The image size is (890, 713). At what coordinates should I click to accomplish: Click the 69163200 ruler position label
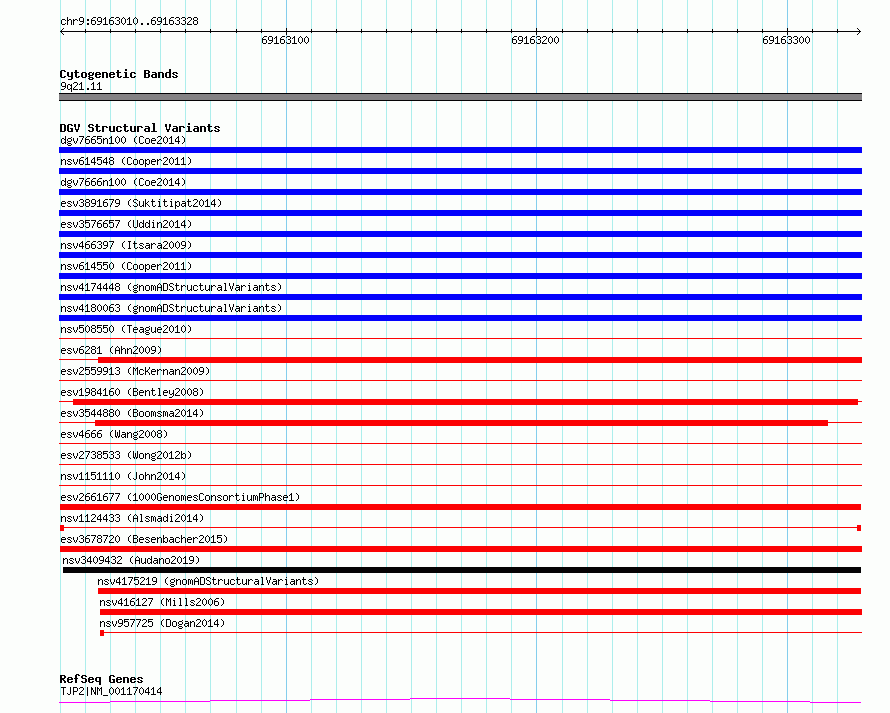click(535, 40)
